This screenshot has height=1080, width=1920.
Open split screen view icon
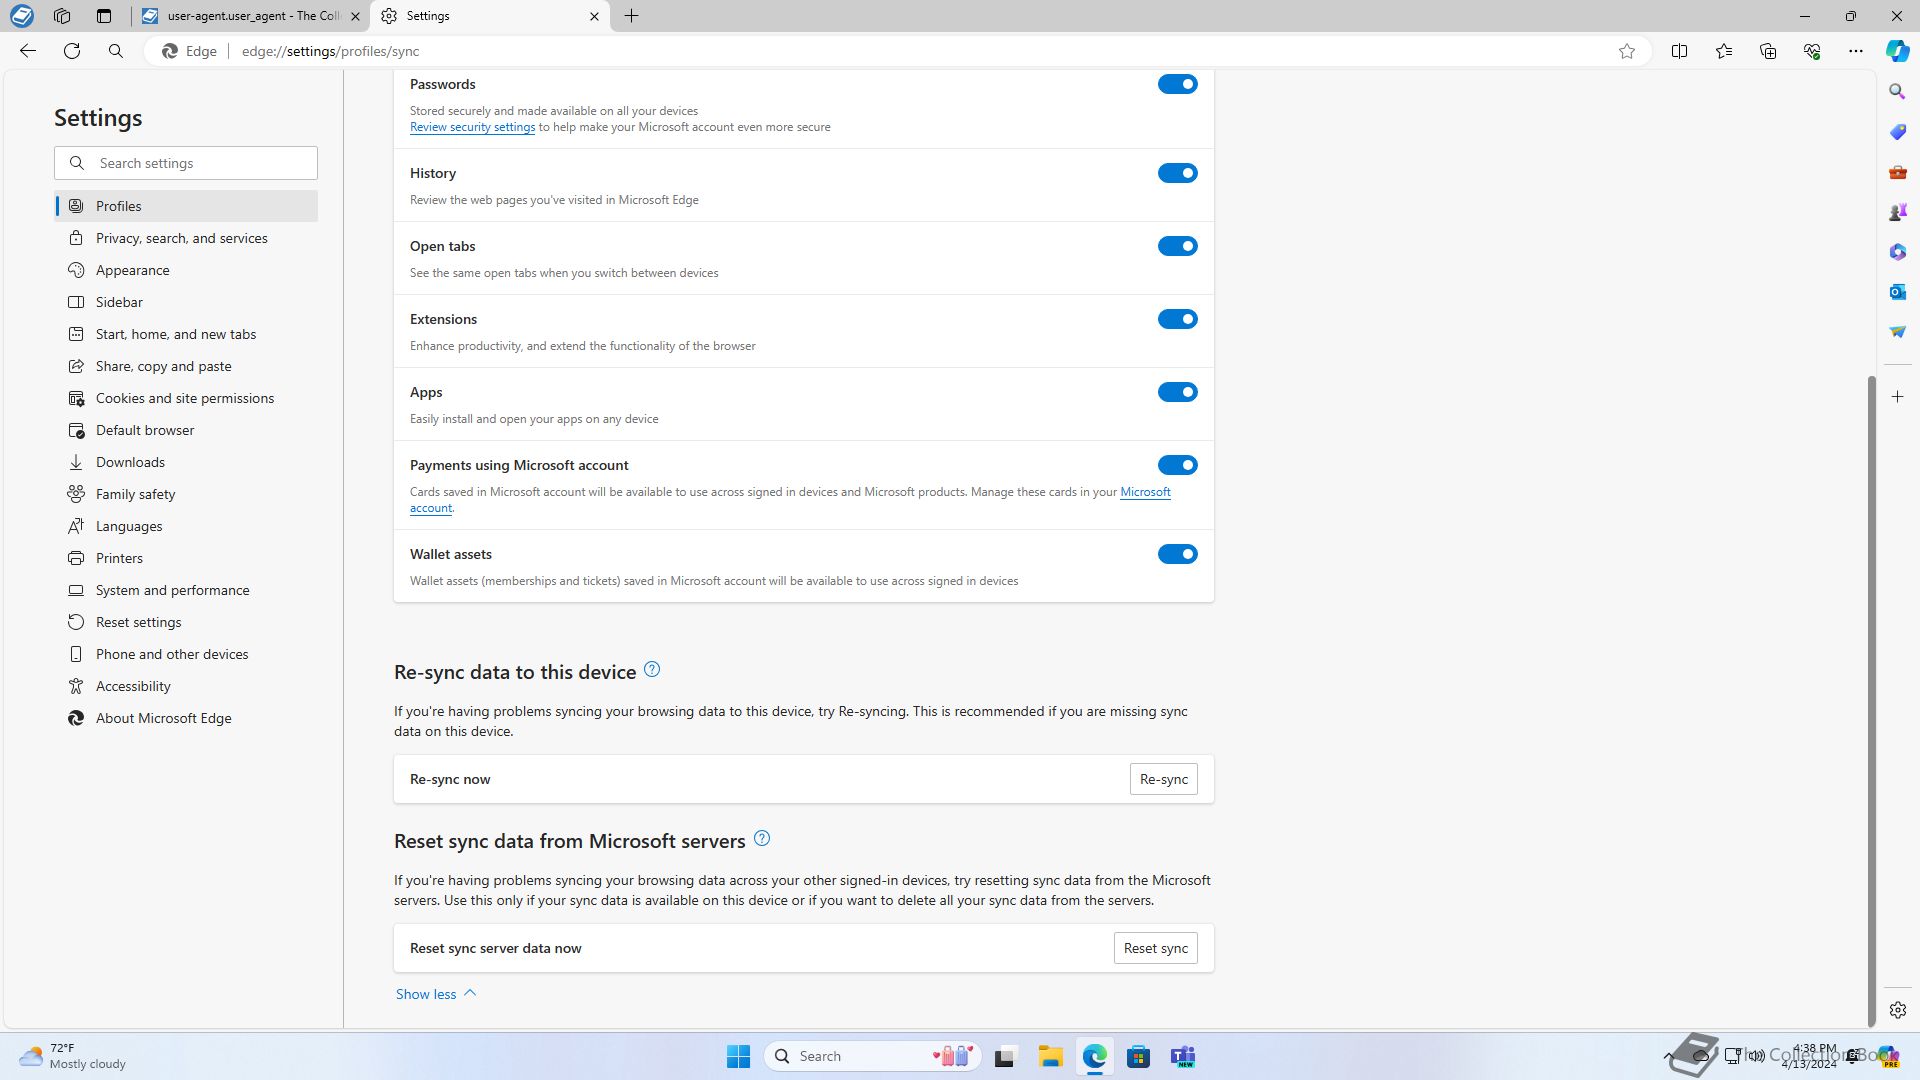(x=1679, y=51)
